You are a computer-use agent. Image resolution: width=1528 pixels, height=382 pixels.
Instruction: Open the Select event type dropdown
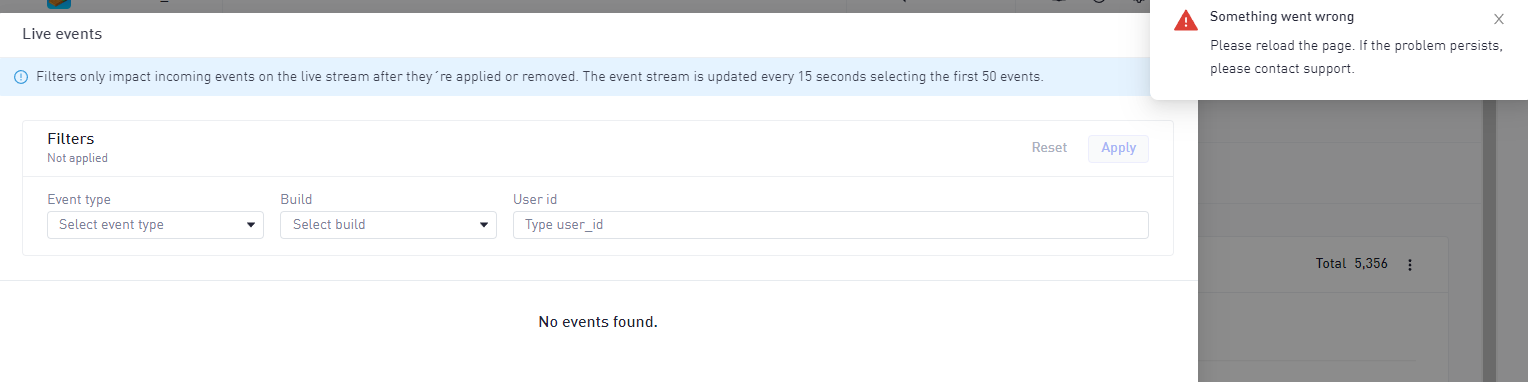click(155, 225)
